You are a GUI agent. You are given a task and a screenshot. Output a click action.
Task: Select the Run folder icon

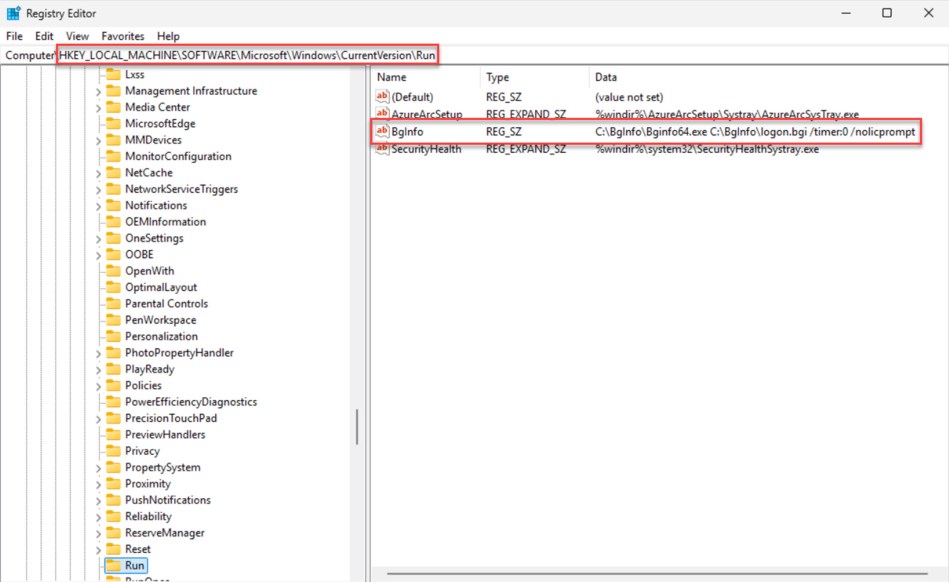tap(113, 565)
